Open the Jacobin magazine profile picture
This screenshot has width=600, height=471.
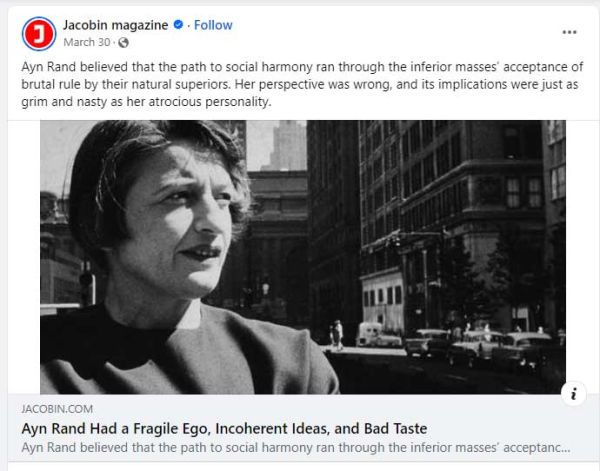tap(39, 34)
